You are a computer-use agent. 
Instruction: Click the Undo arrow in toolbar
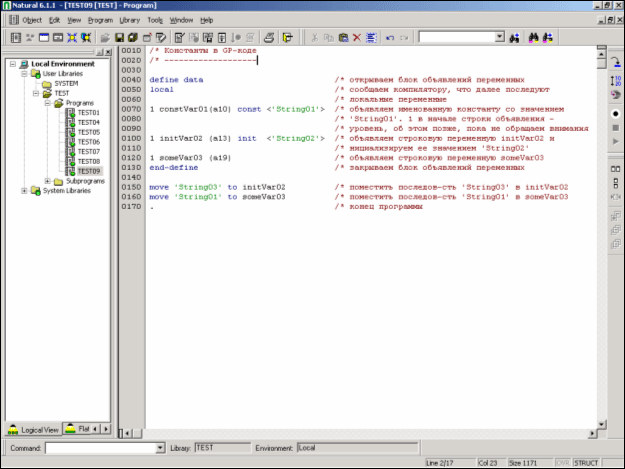389,37
